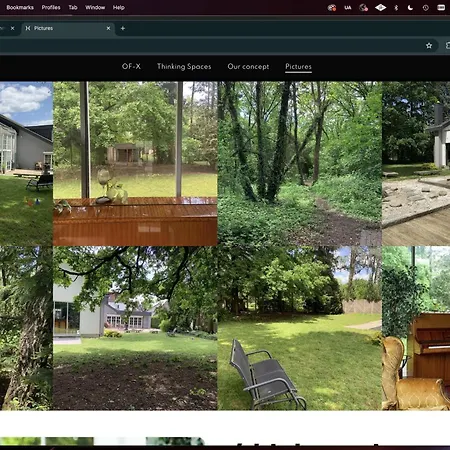This screenshot has height=450, width=450.
Task: Click the globe icon with pink badge
Action: [x=363, y=8]
